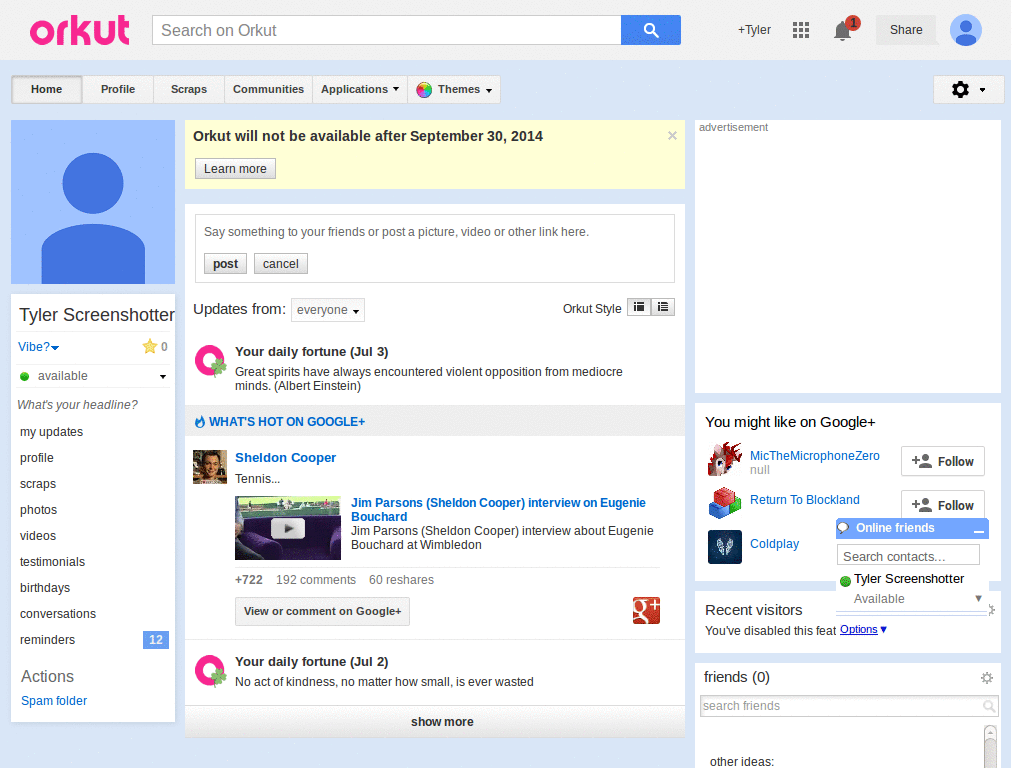Open the Vibe? dropdown

[x=39, y=347]
